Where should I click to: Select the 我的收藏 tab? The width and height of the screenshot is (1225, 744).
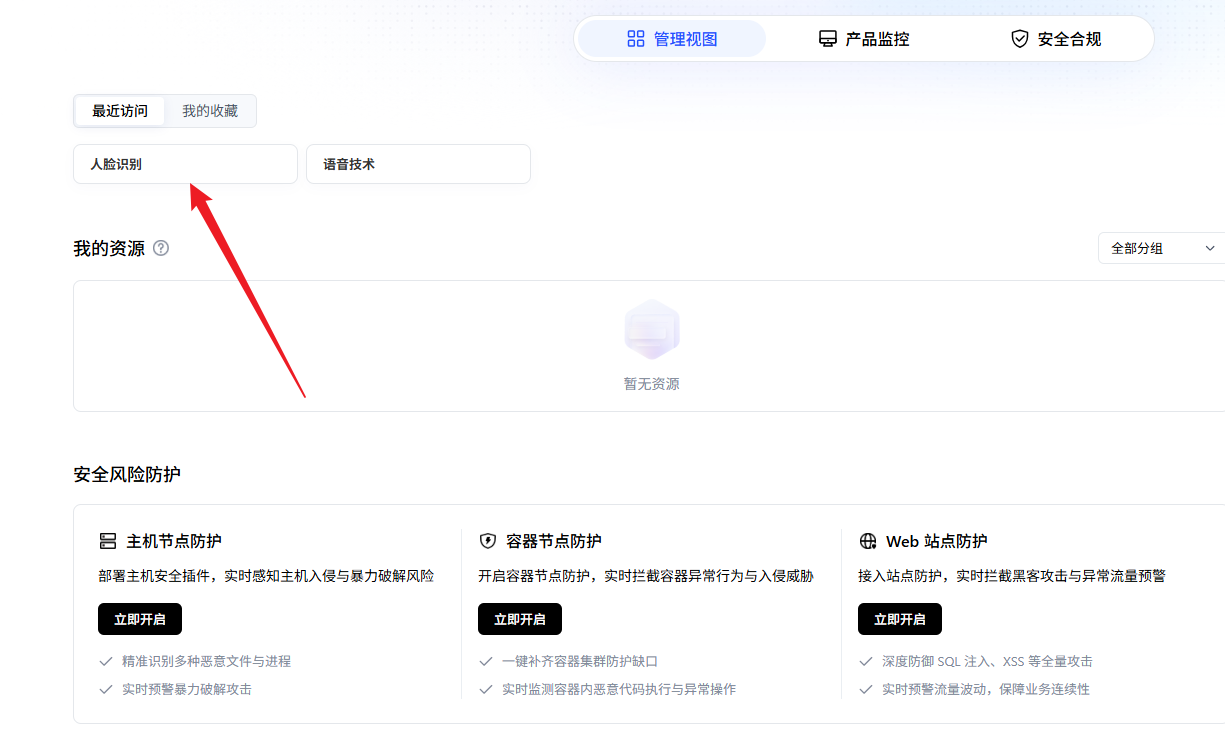click(210, 111)
